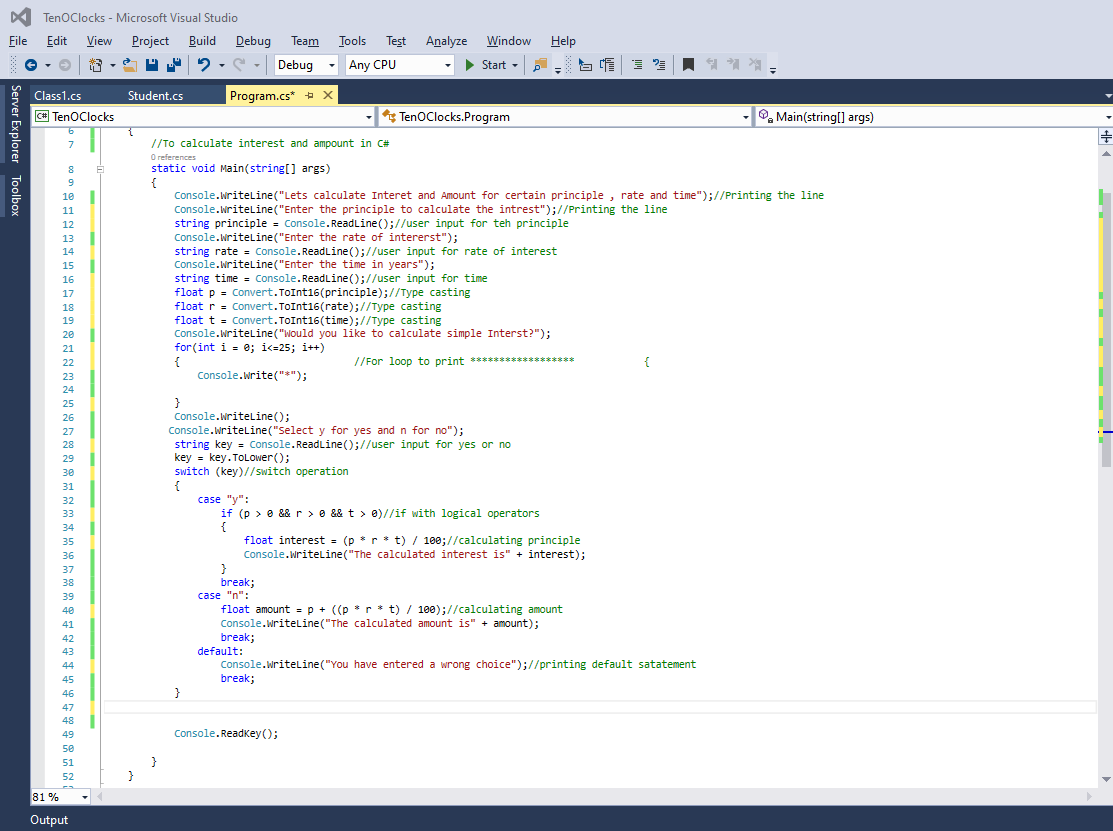
Task: Click the Navigate Backward icon
Action: (31, 64)
